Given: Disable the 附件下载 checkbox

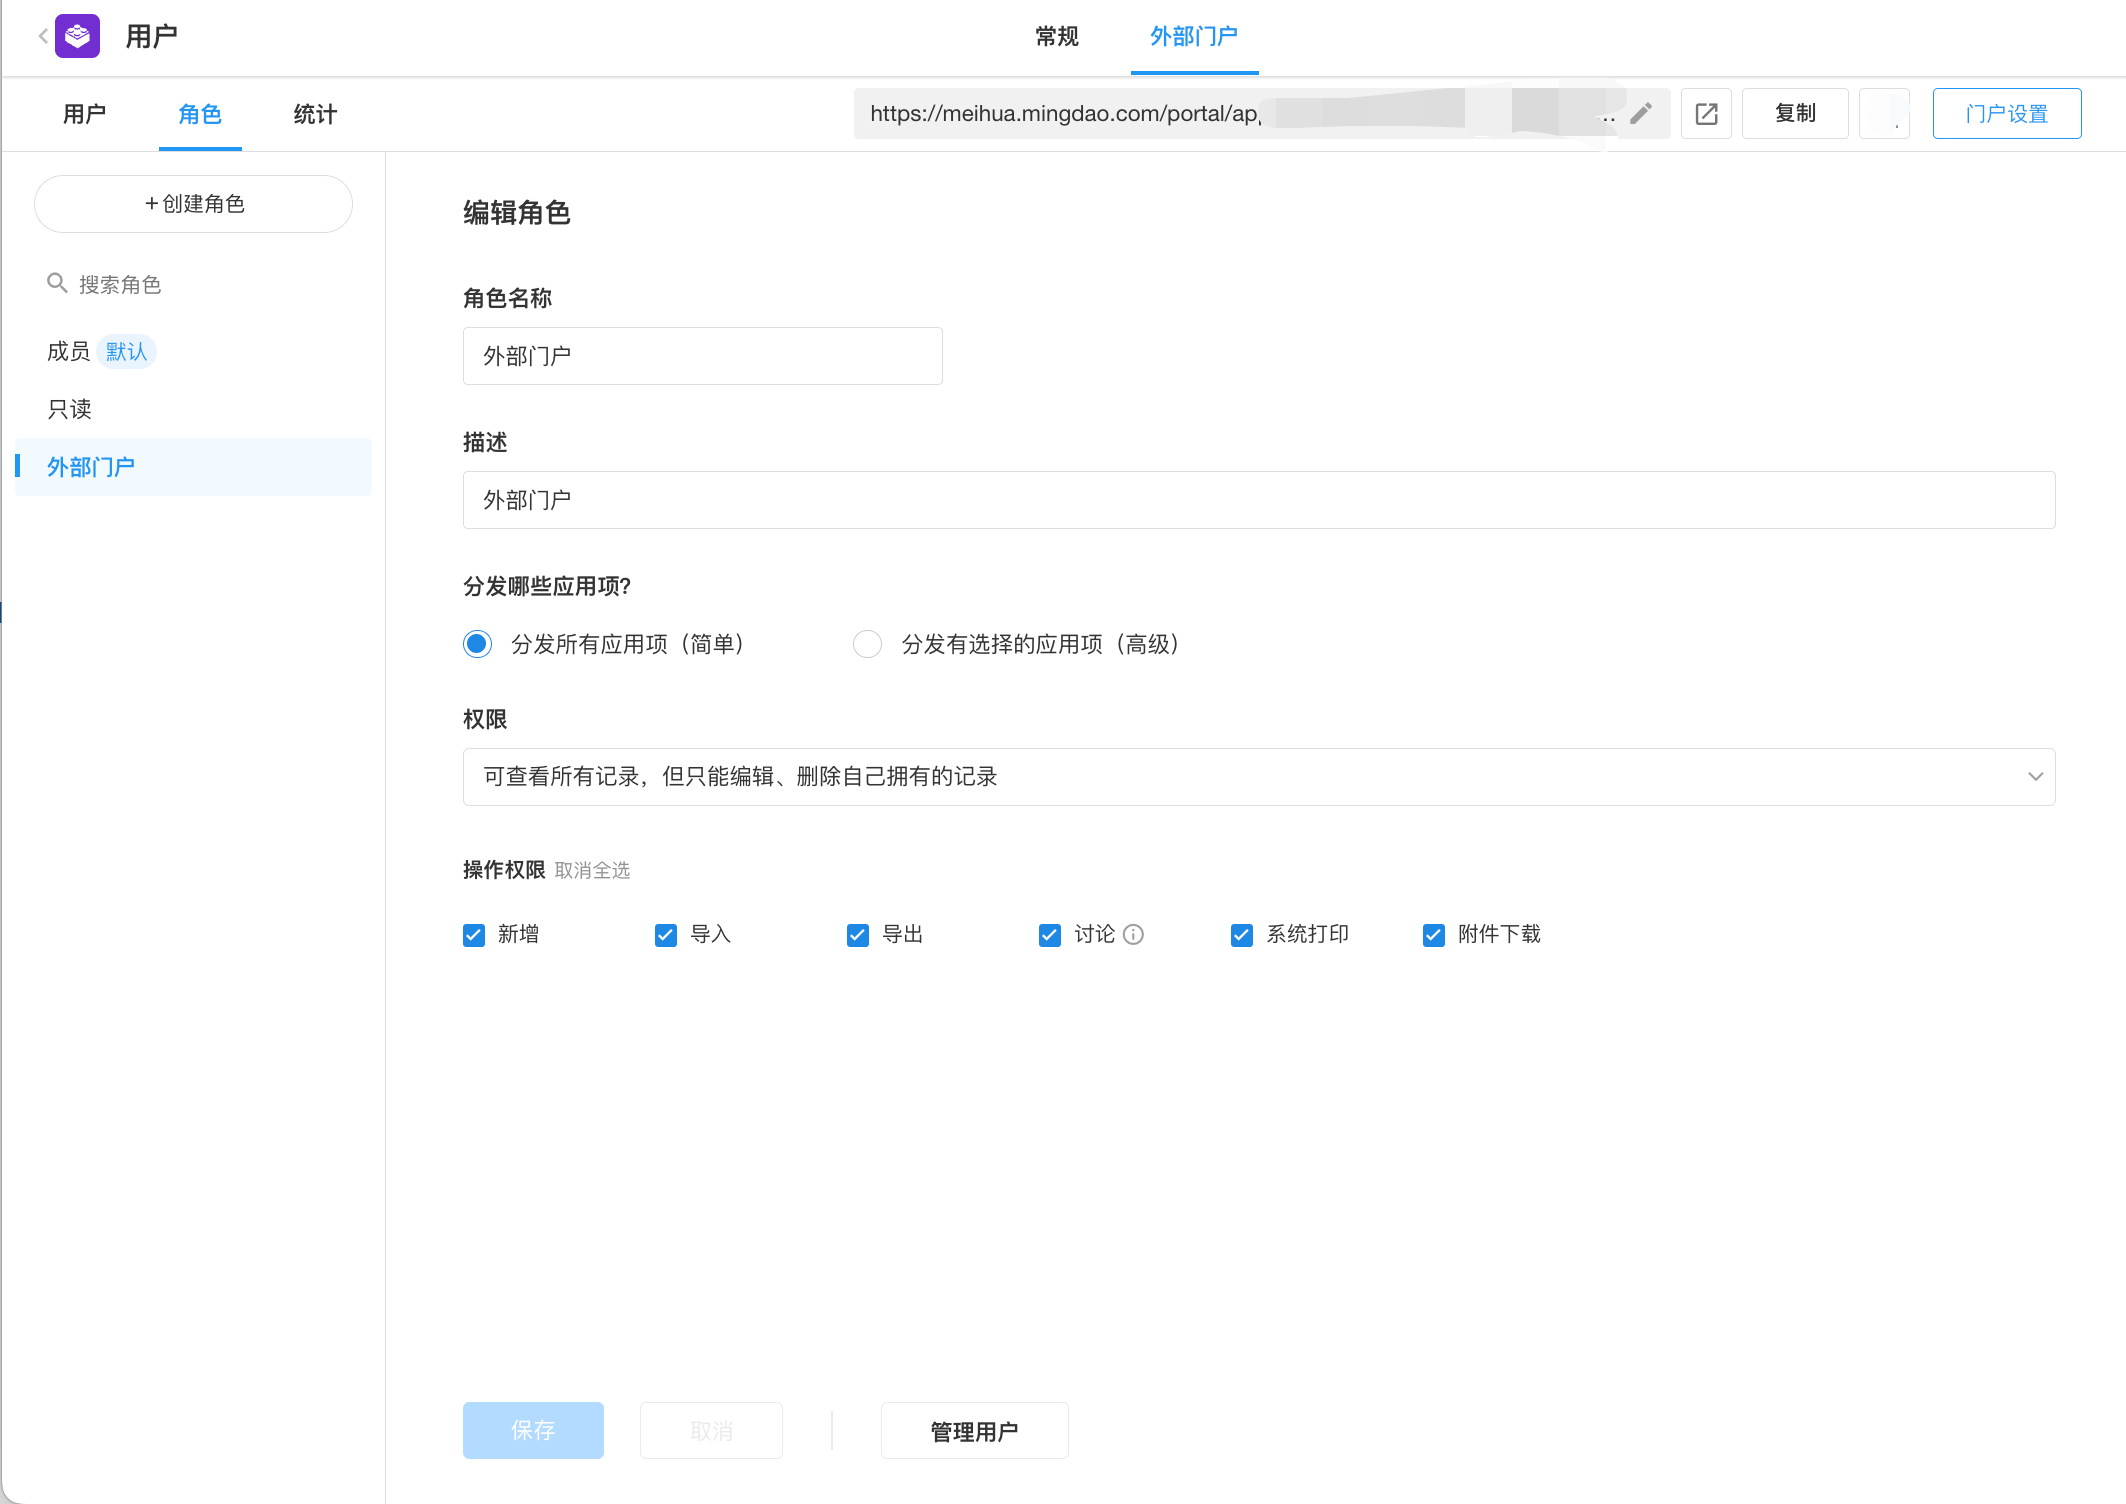Looking at the screenshot, I should coord(1434,934).
